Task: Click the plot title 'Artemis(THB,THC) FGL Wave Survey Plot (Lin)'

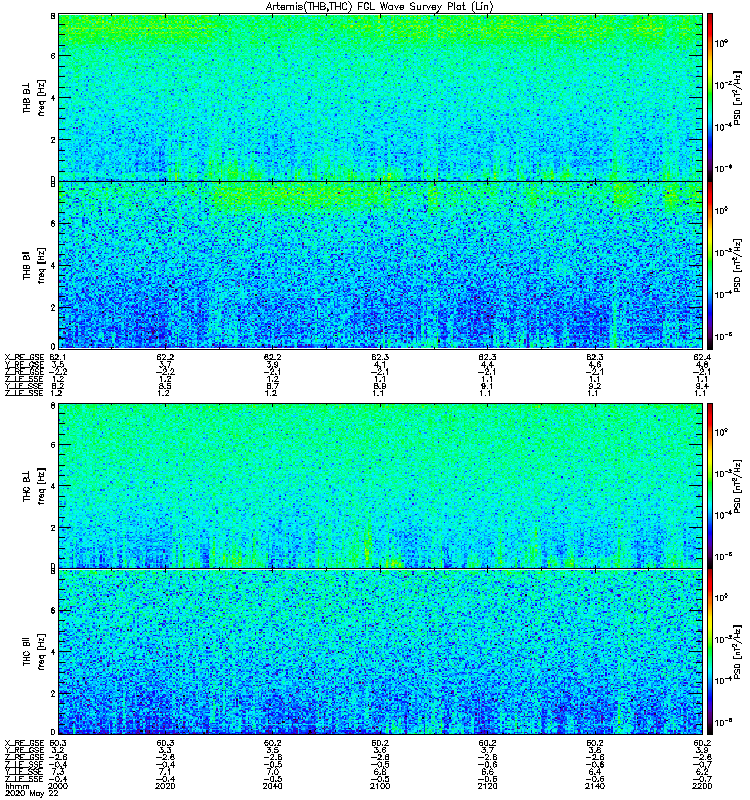Action: [x=380, y=7]
